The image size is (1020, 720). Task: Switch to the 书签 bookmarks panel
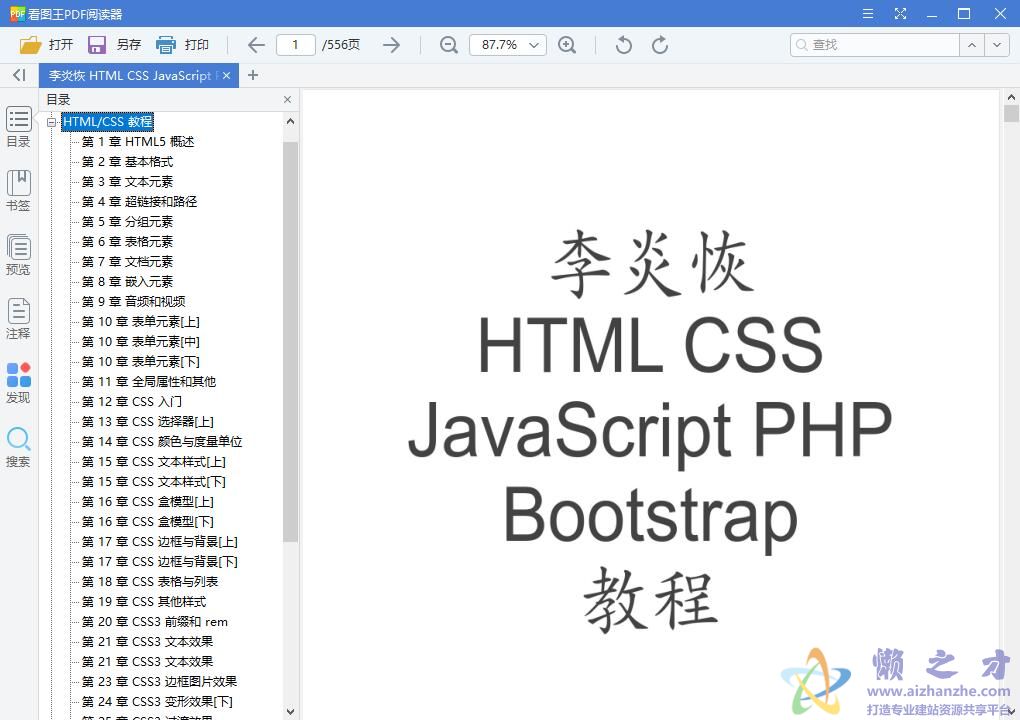(18, 190)
